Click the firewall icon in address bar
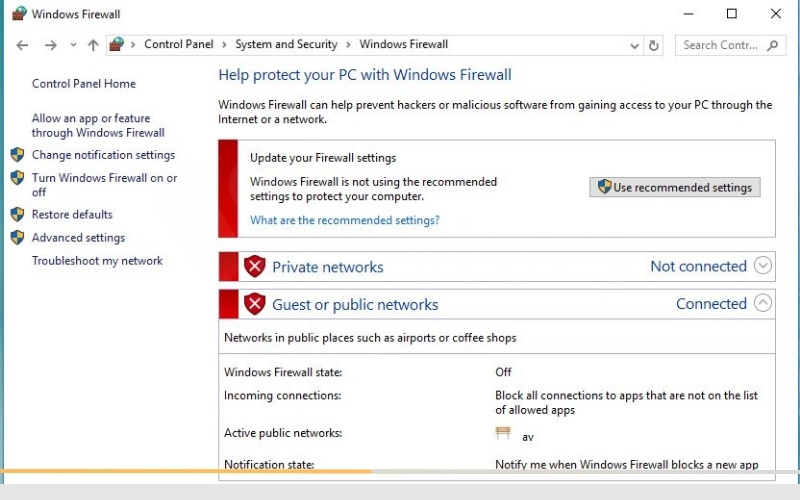Viewport: 800px width, 500px height. click(x=116, y=45)
